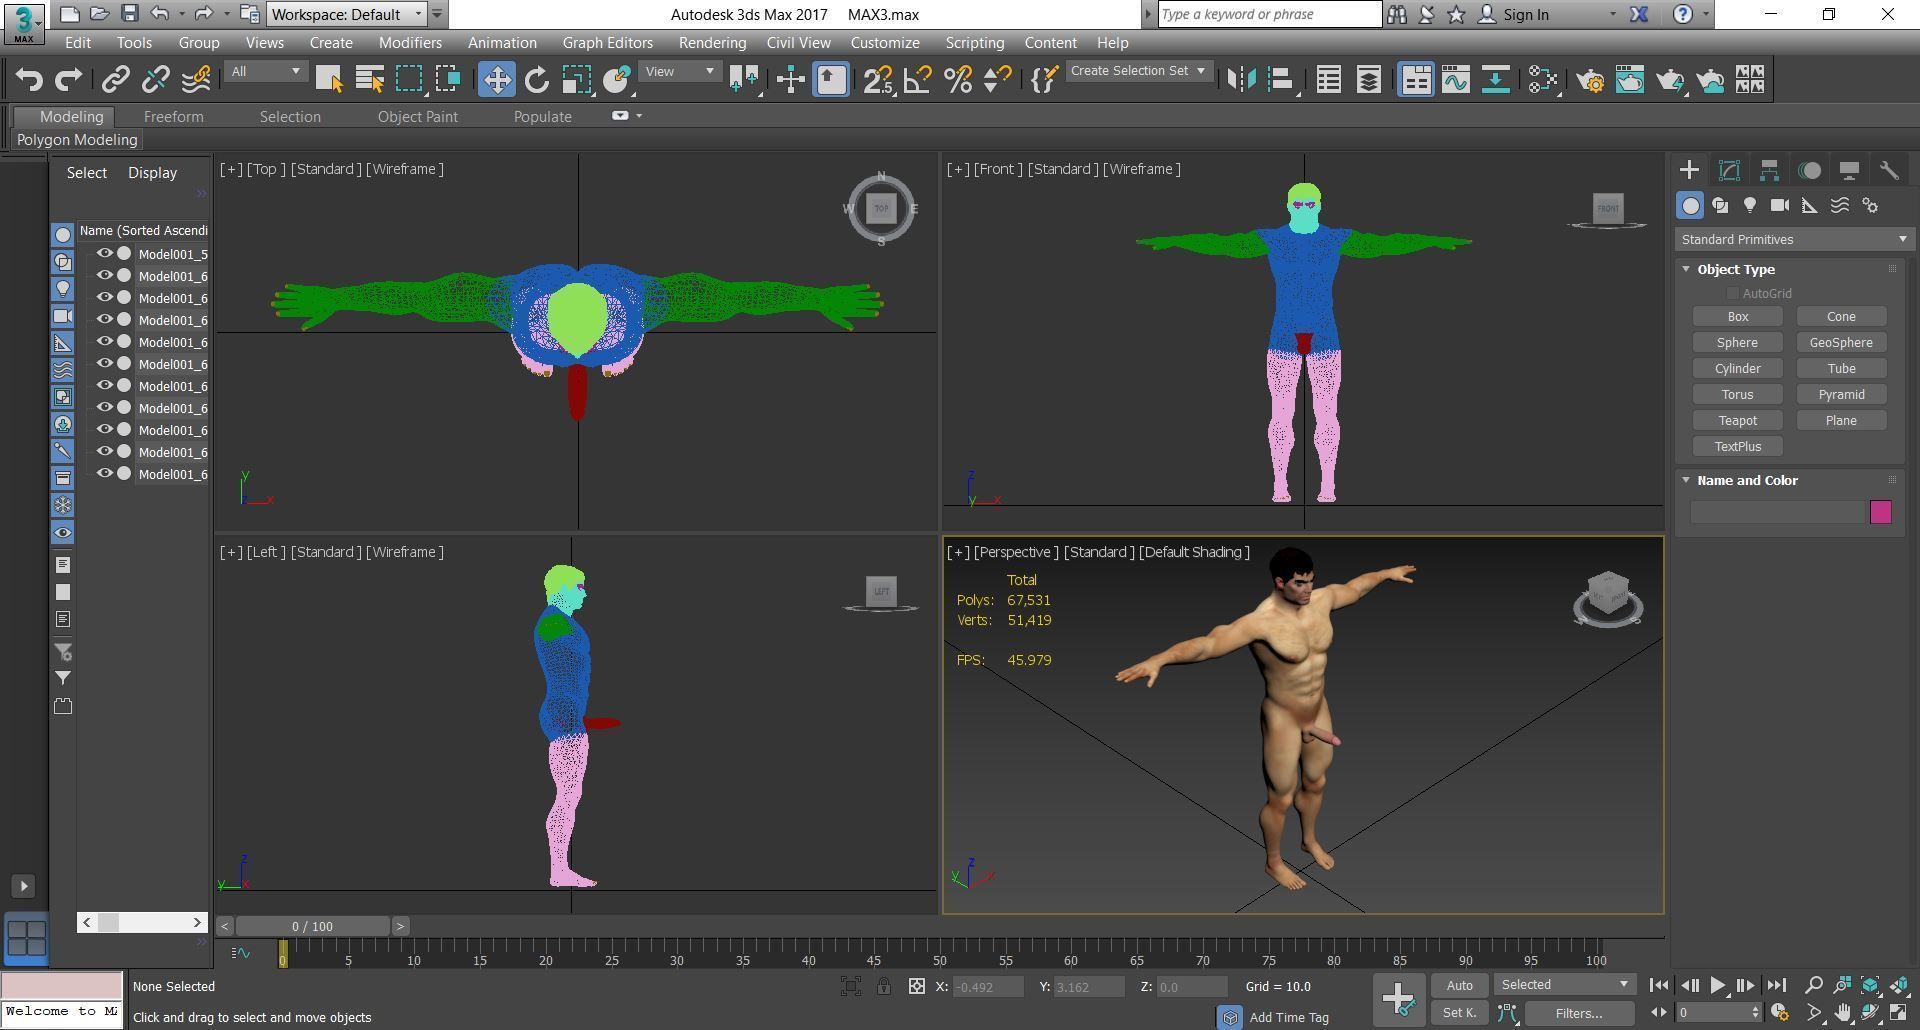Switch to the Modify command panel

tap(1729, 170)
